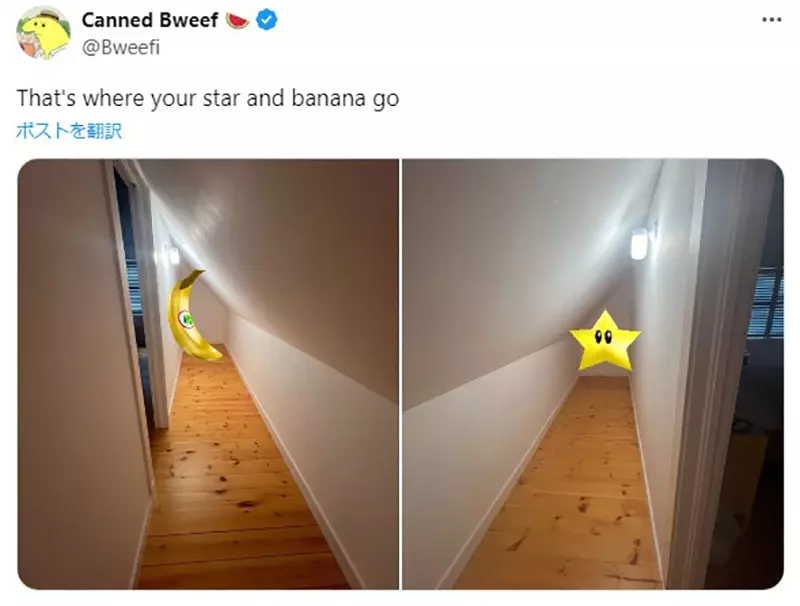
Task: Open the three-dot more options menu
Action: coord(771,20)
